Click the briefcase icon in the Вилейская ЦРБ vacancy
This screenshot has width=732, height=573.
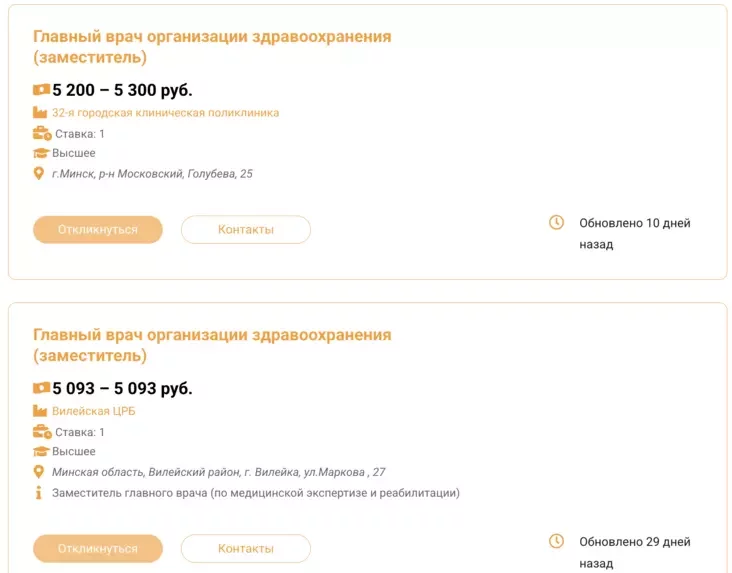coord(41,432)
